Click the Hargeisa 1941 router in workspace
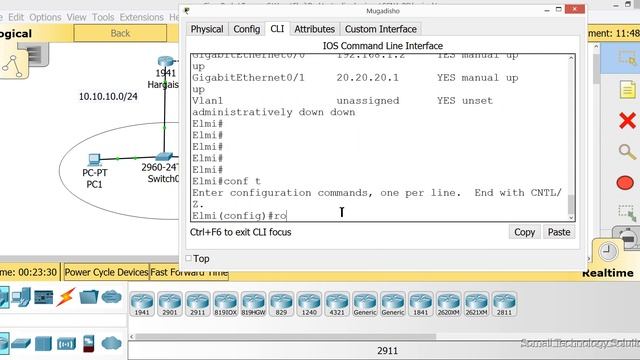 [165, 62]
